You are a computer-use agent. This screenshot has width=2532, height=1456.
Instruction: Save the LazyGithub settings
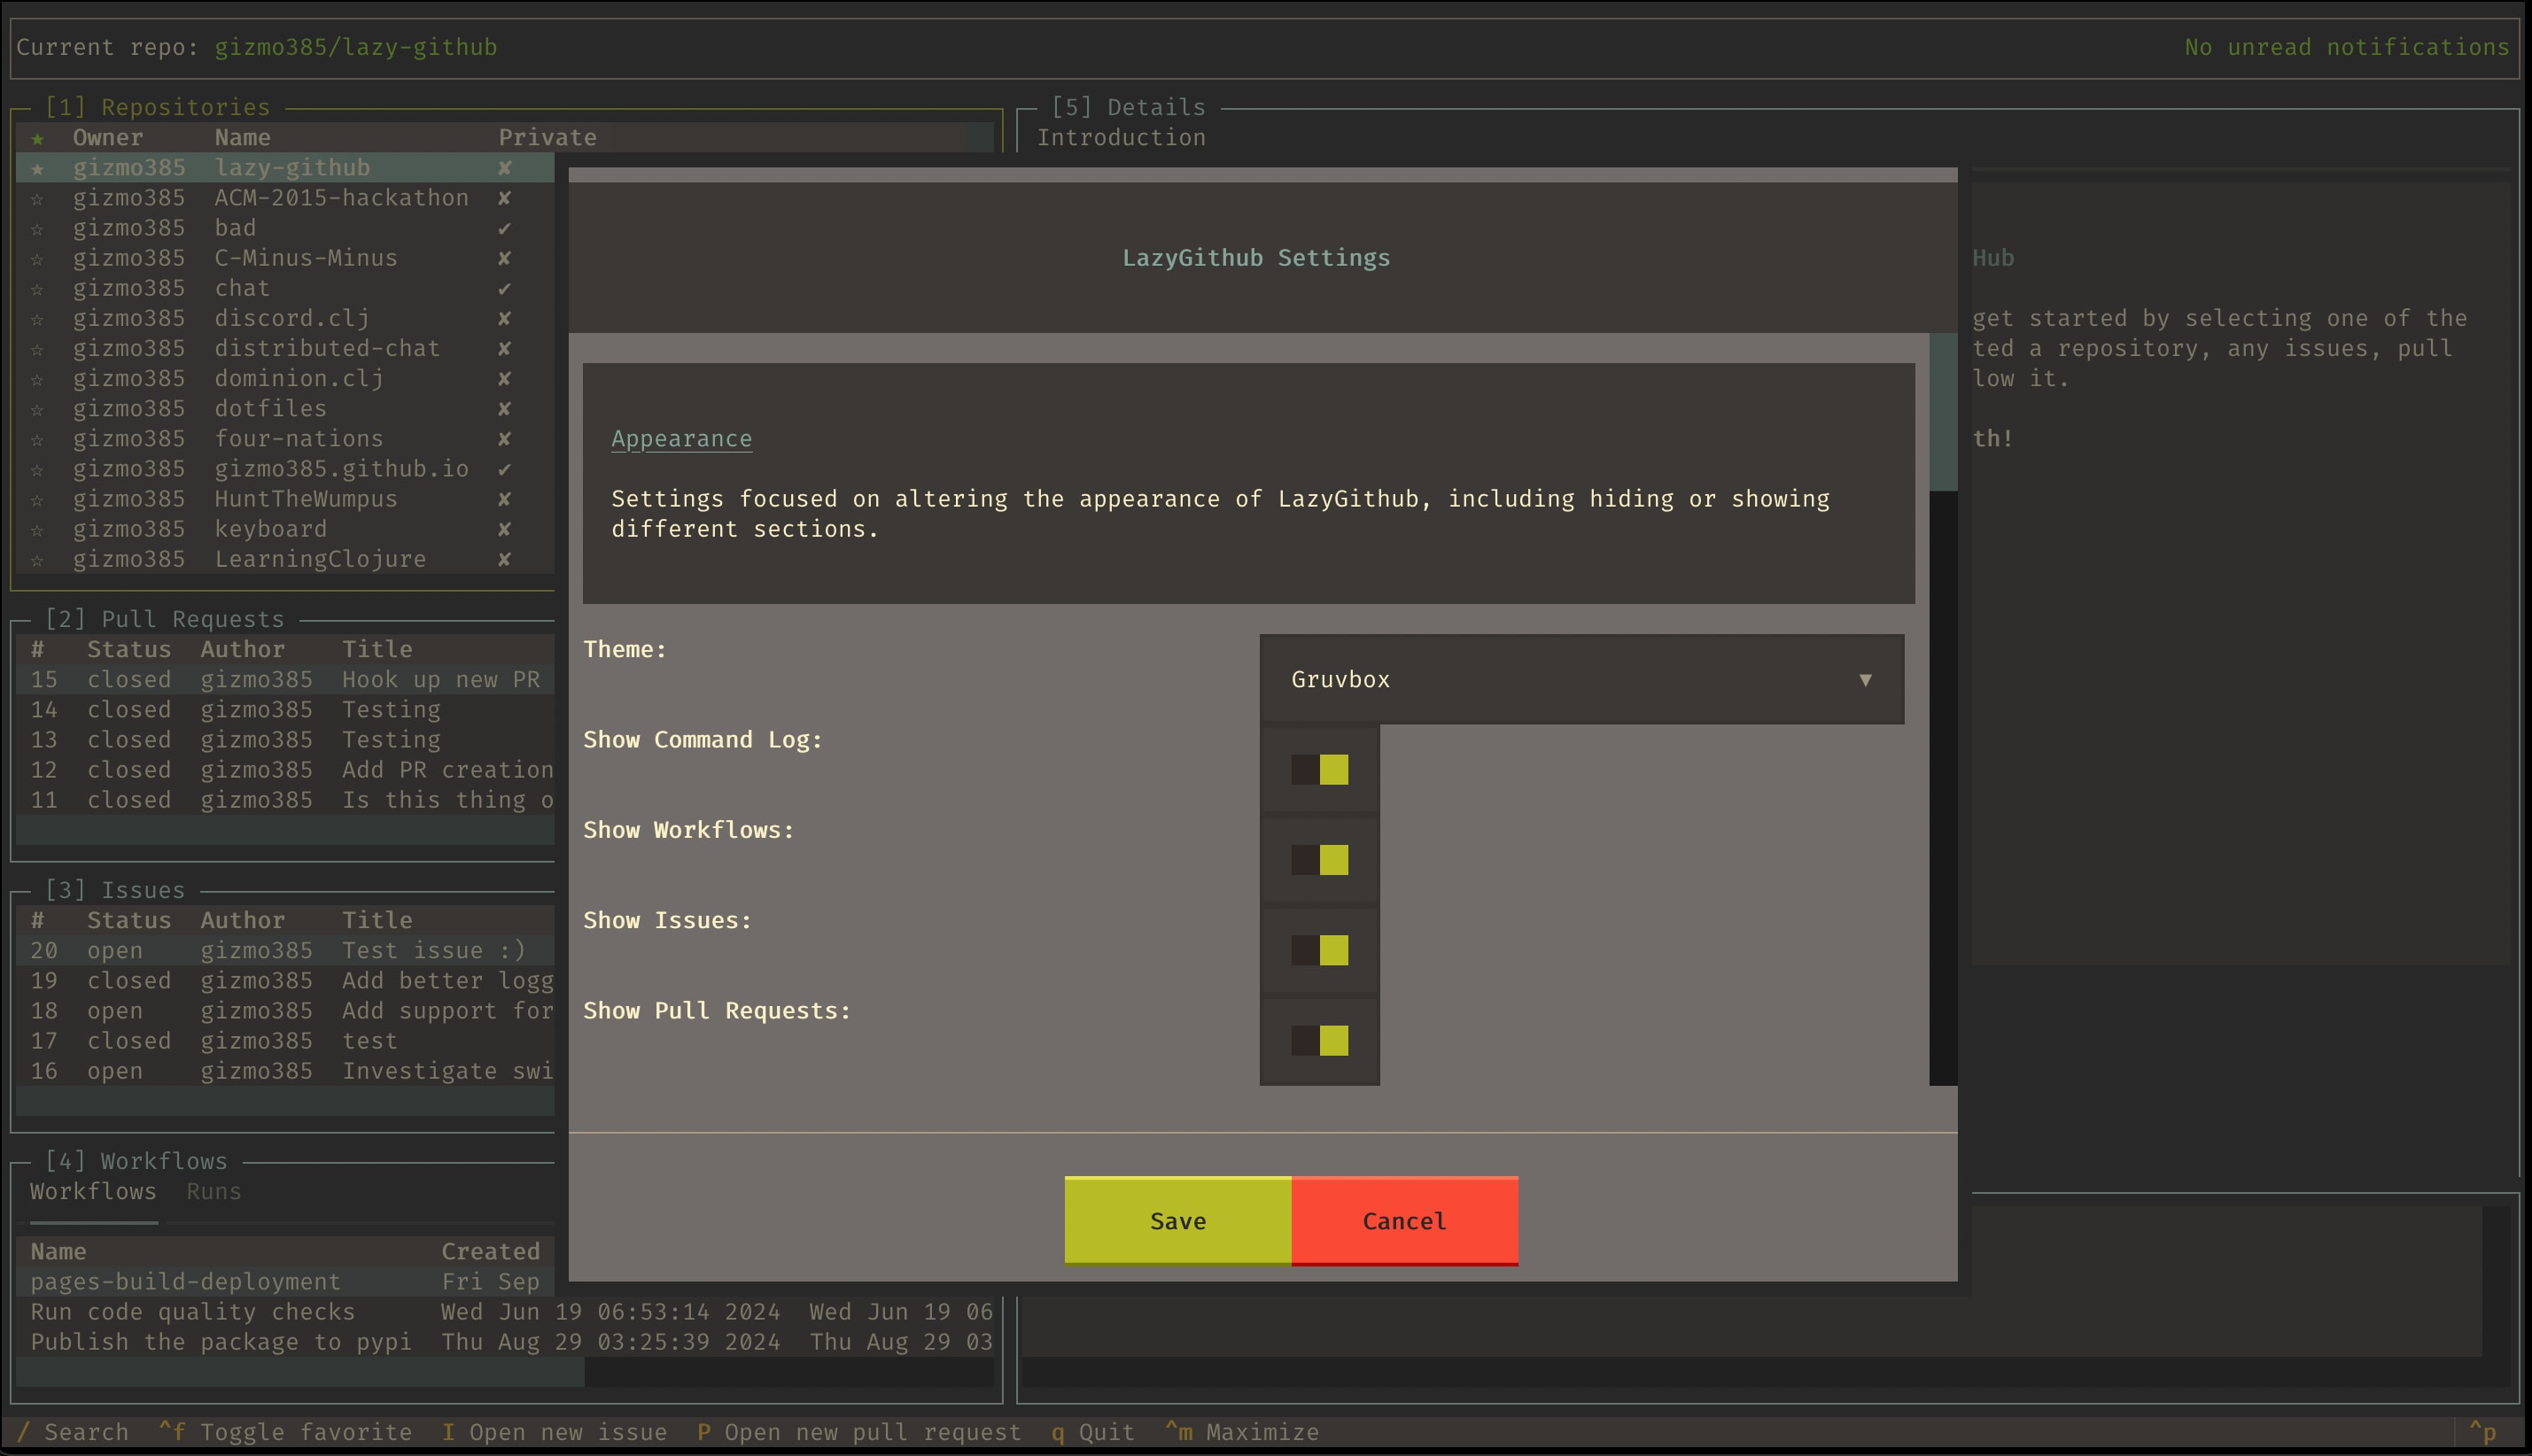tap(1177, 1220)
